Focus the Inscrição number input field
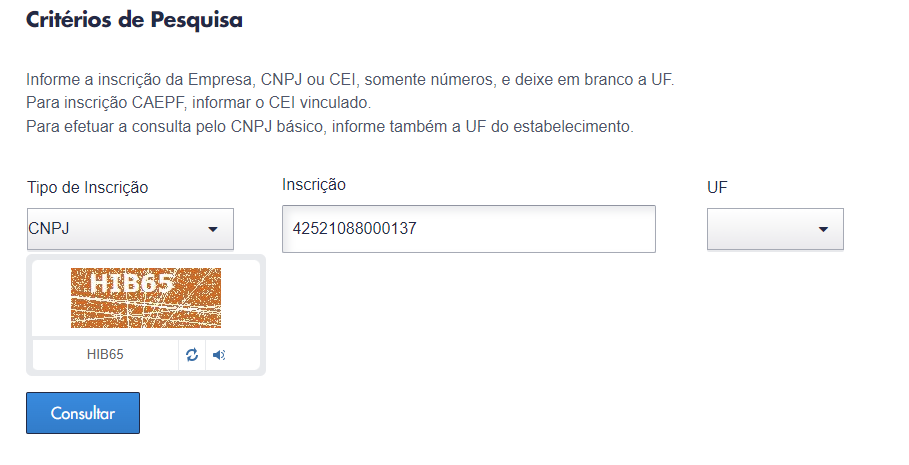 [x=468, y=229]
